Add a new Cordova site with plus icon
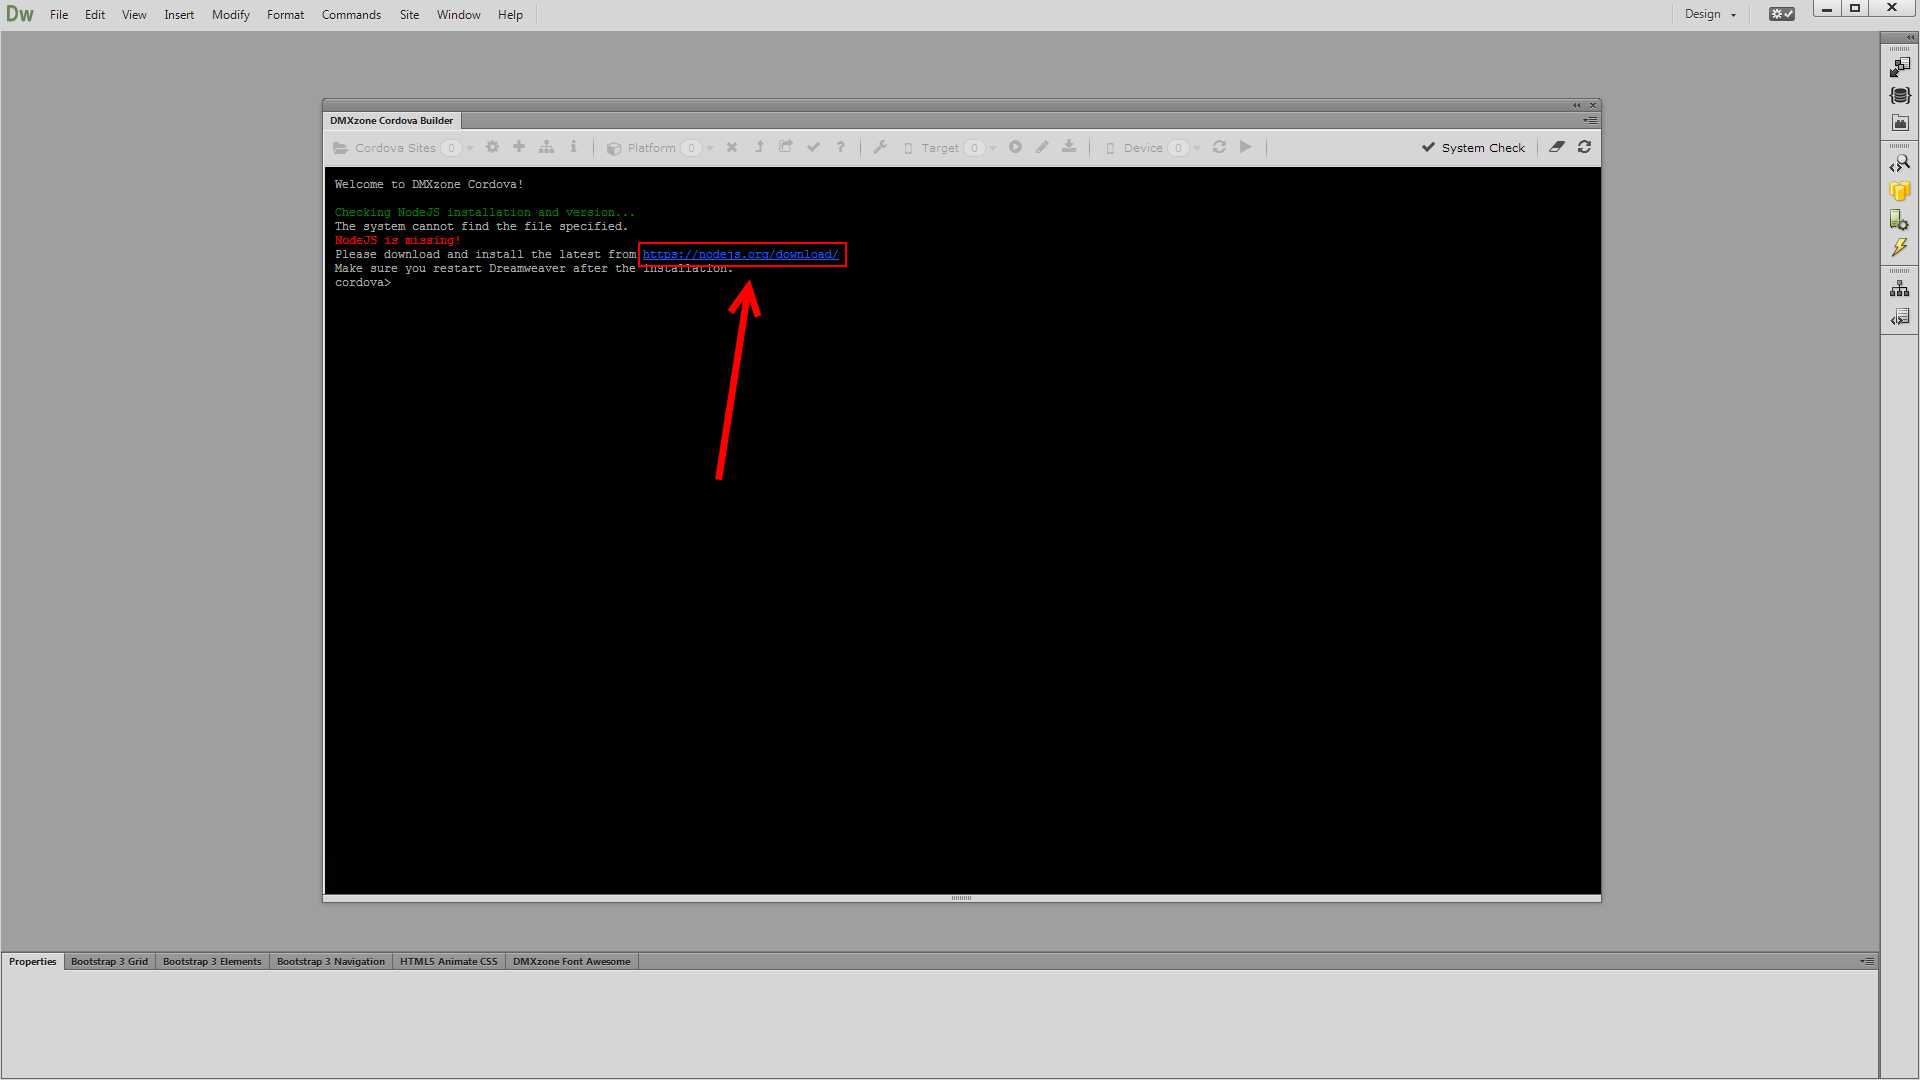This screenshot has width=1920, height=1080. pos(519,147)
